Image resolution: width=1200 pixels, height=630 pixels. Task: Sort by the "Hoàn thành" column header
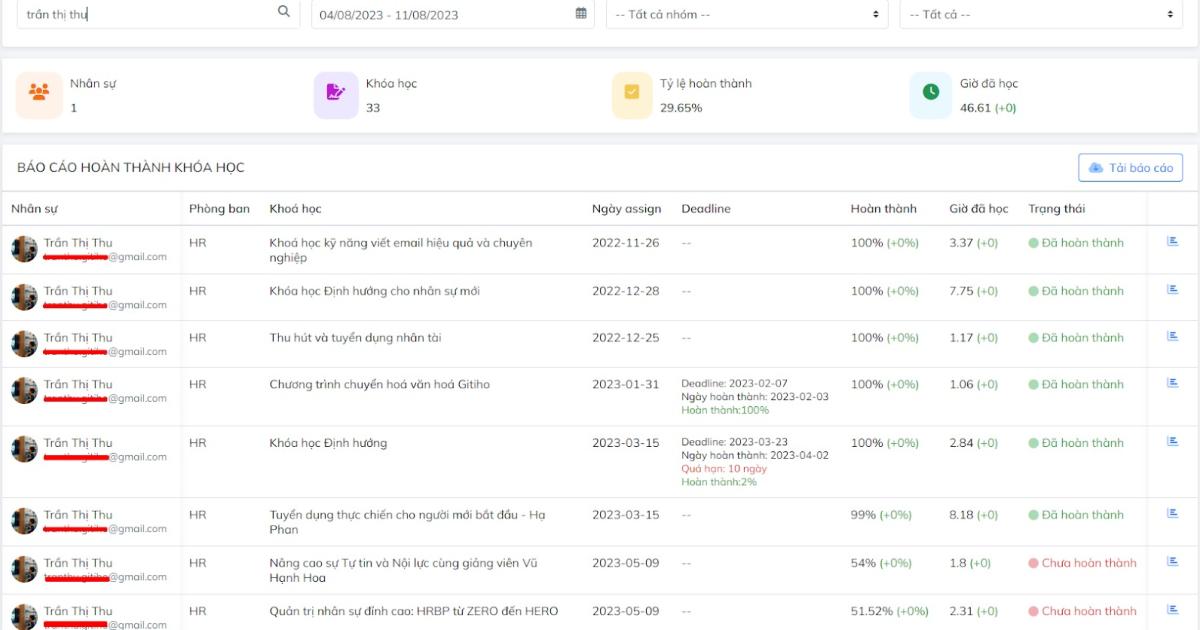(883, 209)
